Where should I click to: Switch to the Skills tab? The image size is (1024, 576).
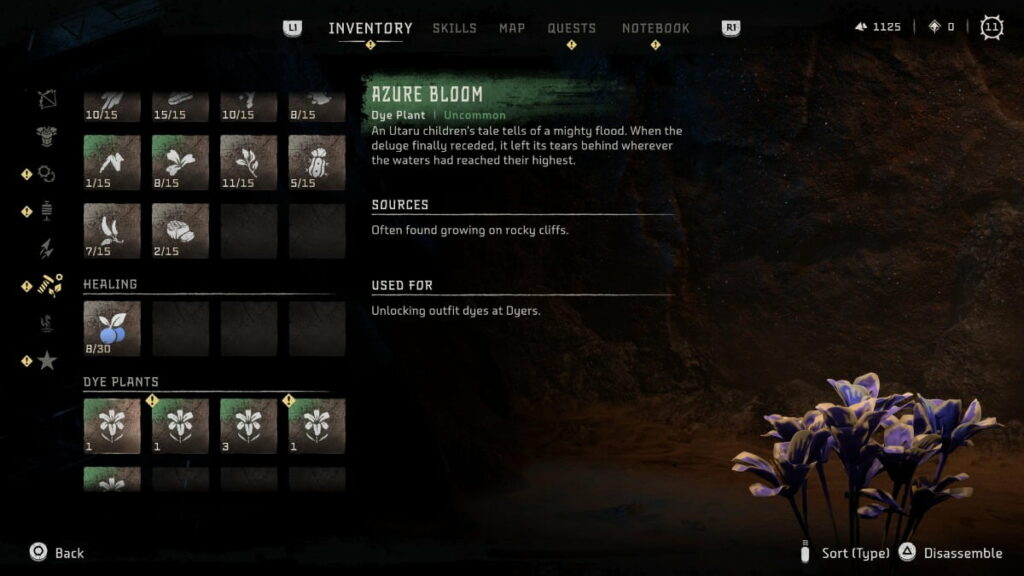[x=455, y=28]
